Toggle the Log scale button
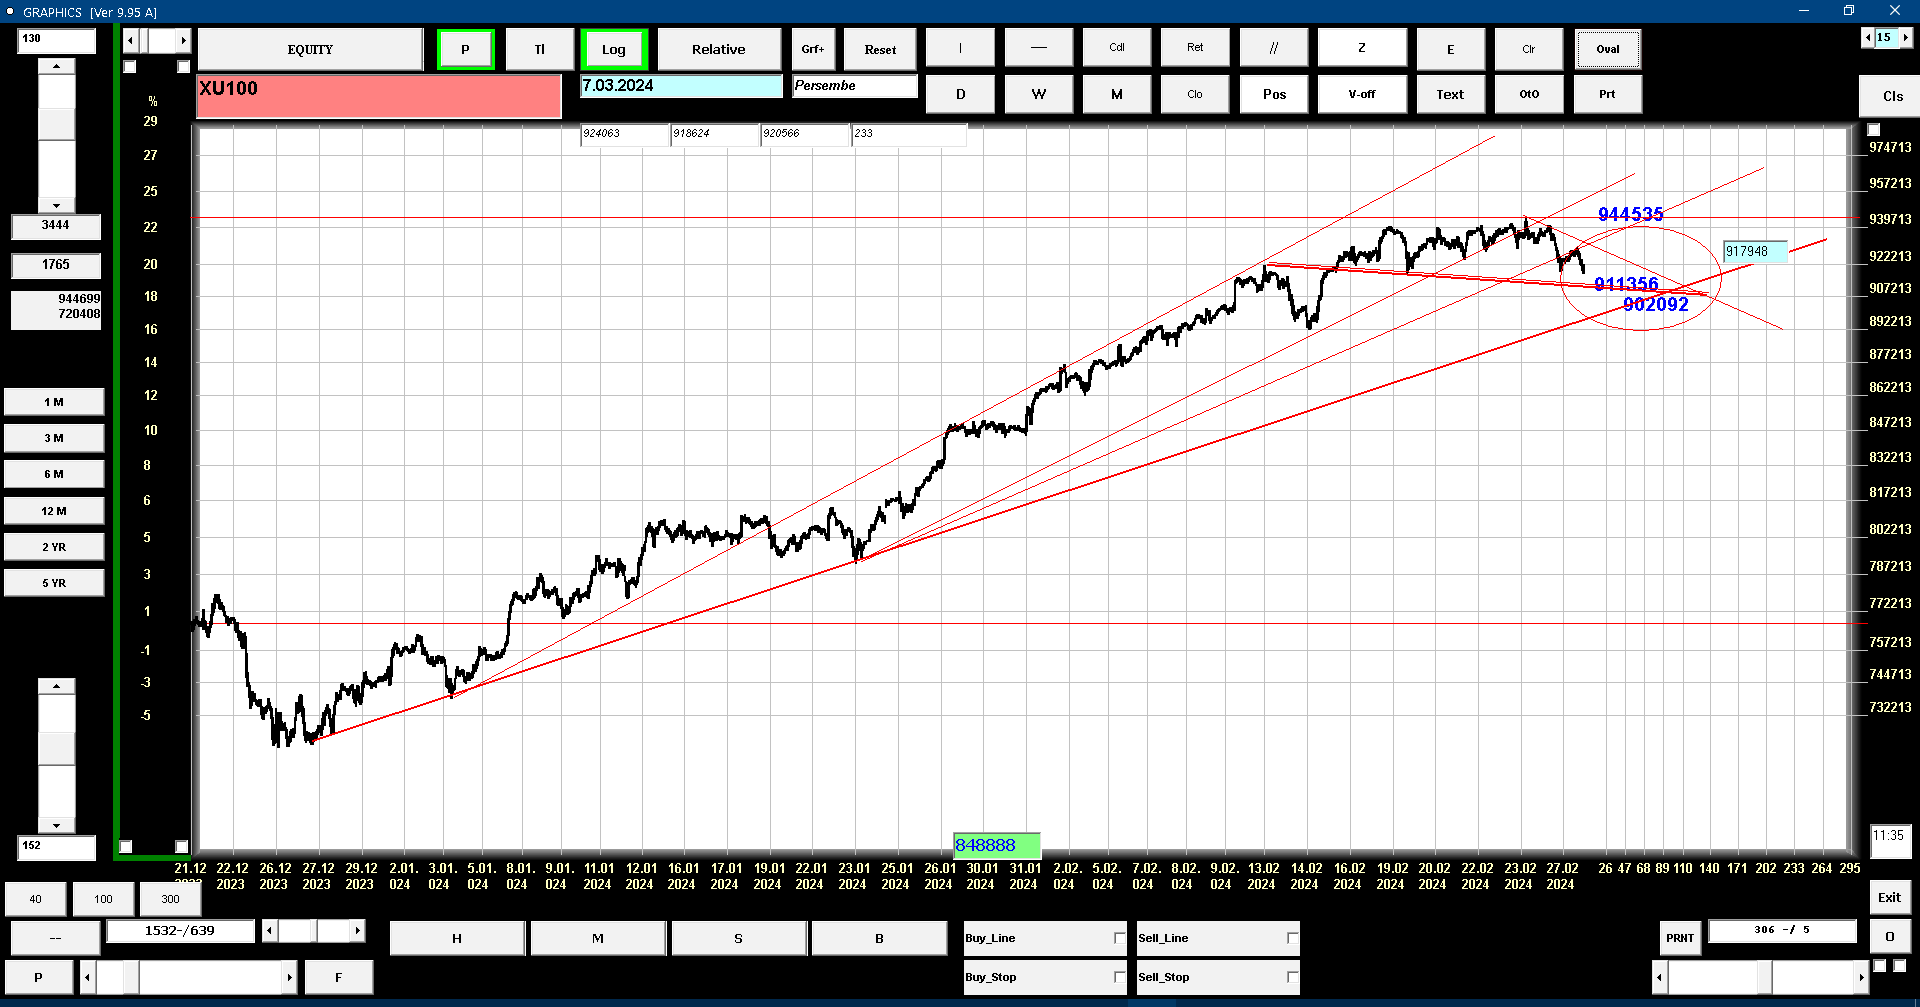The width and height of the screenshot is (1920, 1007). [614, 49]
